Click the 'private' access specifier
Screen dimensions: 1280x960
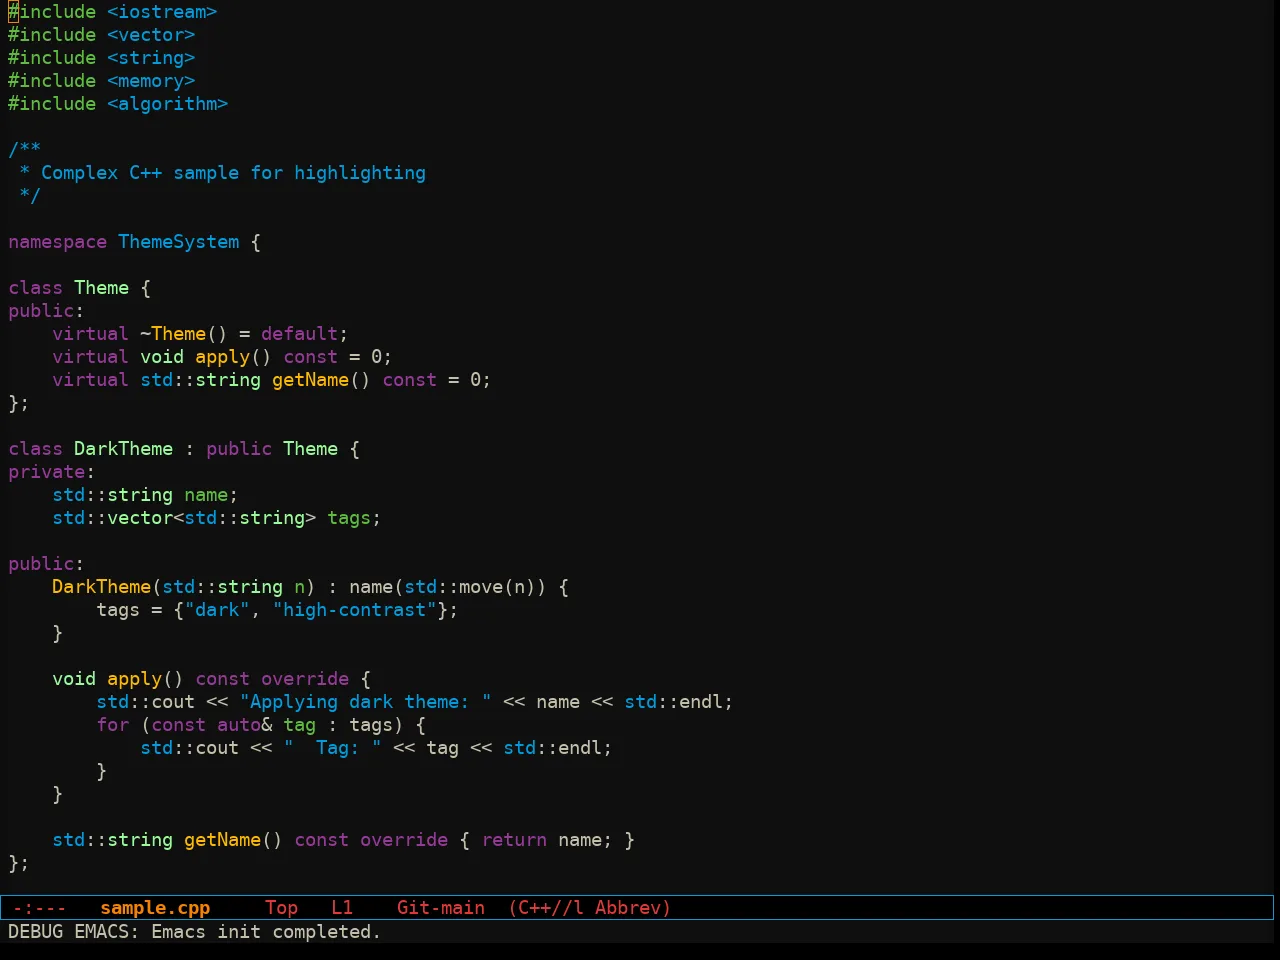click(47, 472)
